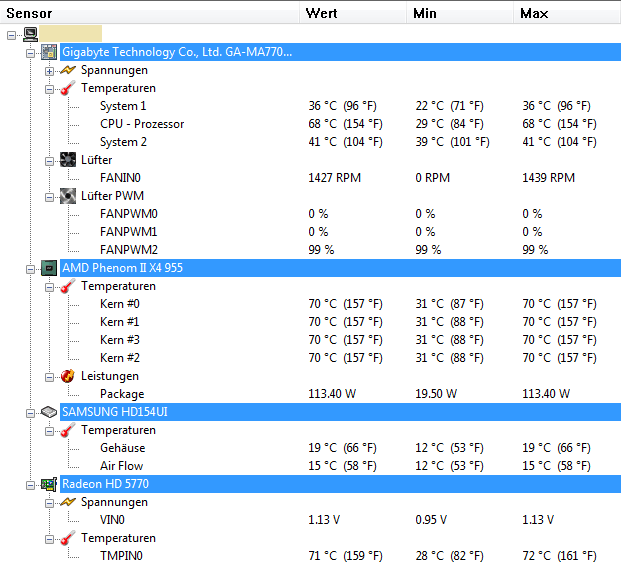Screen dimensions: 621x577
Task: Click thermometer icon under AMD Phenom II
Action: point(68,286)
